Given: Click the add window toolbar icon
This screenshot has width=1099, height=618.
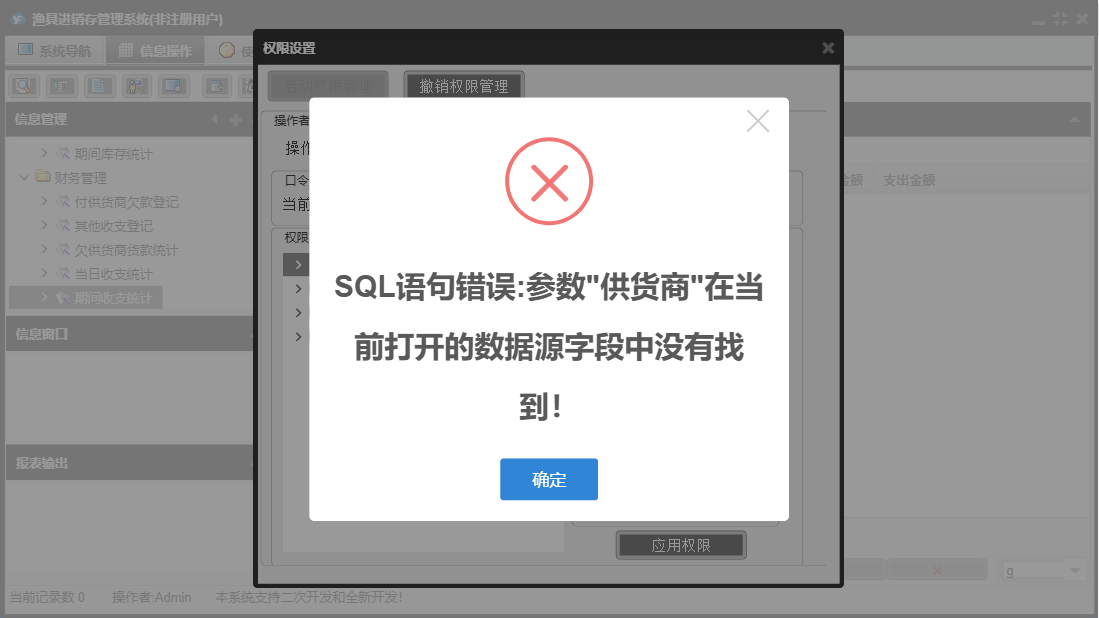Looking at the screenshot, I should (x=217, y=86).
